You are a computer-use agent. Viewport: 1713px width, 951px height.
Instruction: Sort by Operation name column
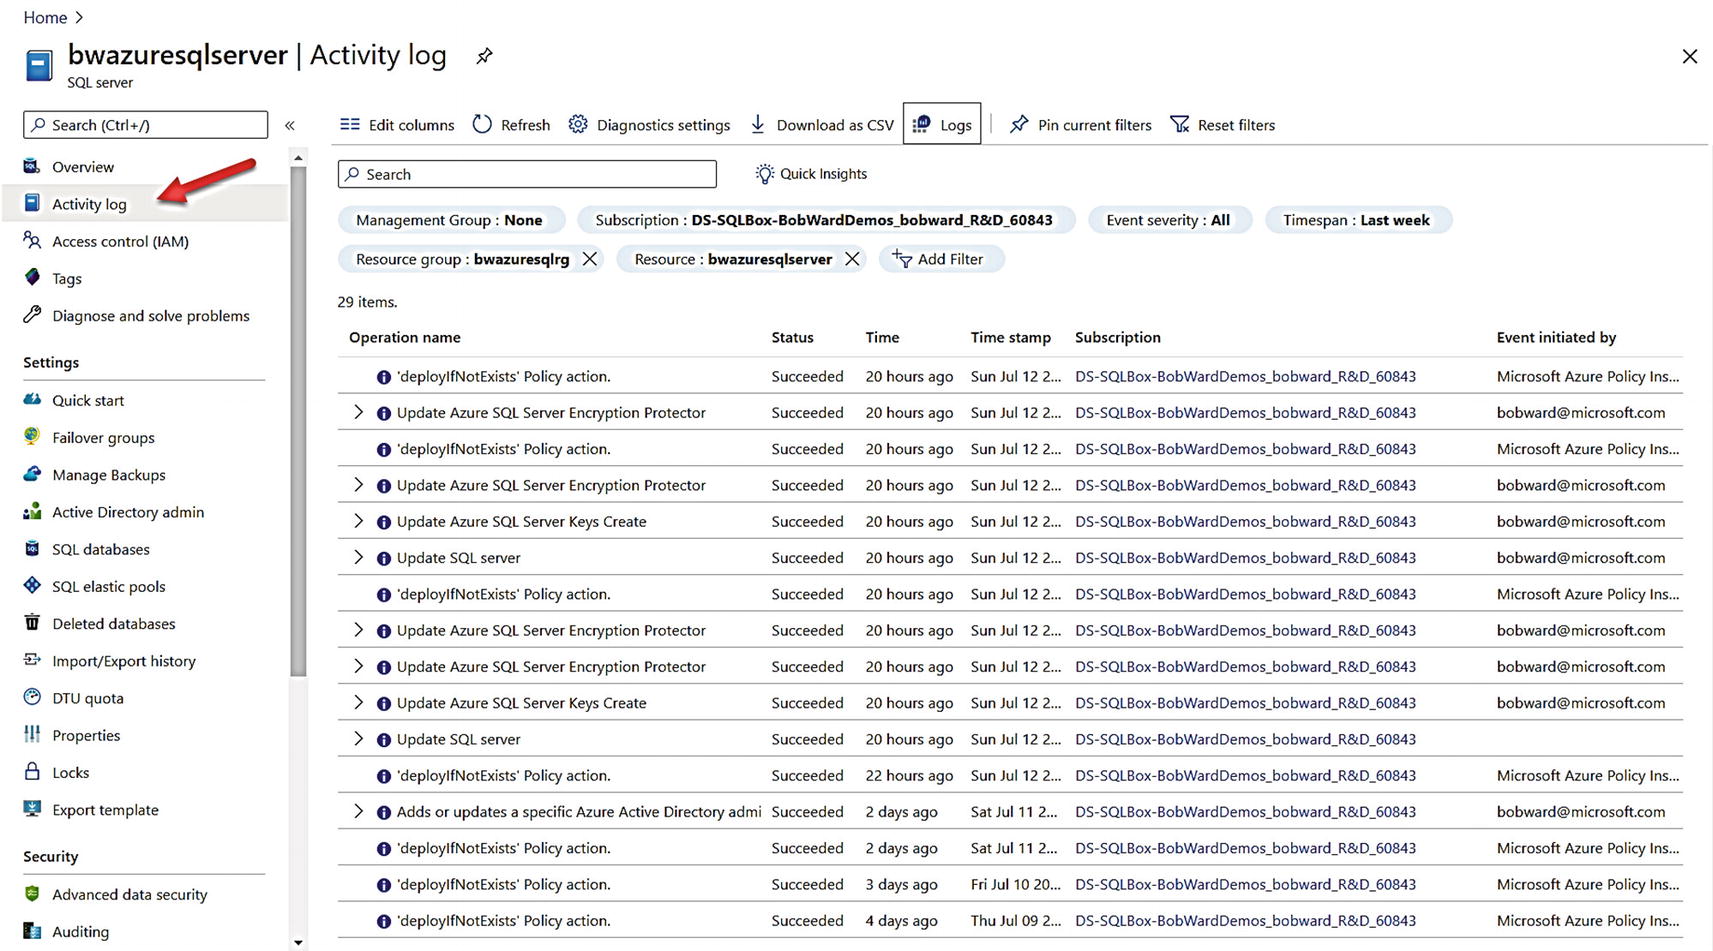pyautogui.click(x=405, y=337)
